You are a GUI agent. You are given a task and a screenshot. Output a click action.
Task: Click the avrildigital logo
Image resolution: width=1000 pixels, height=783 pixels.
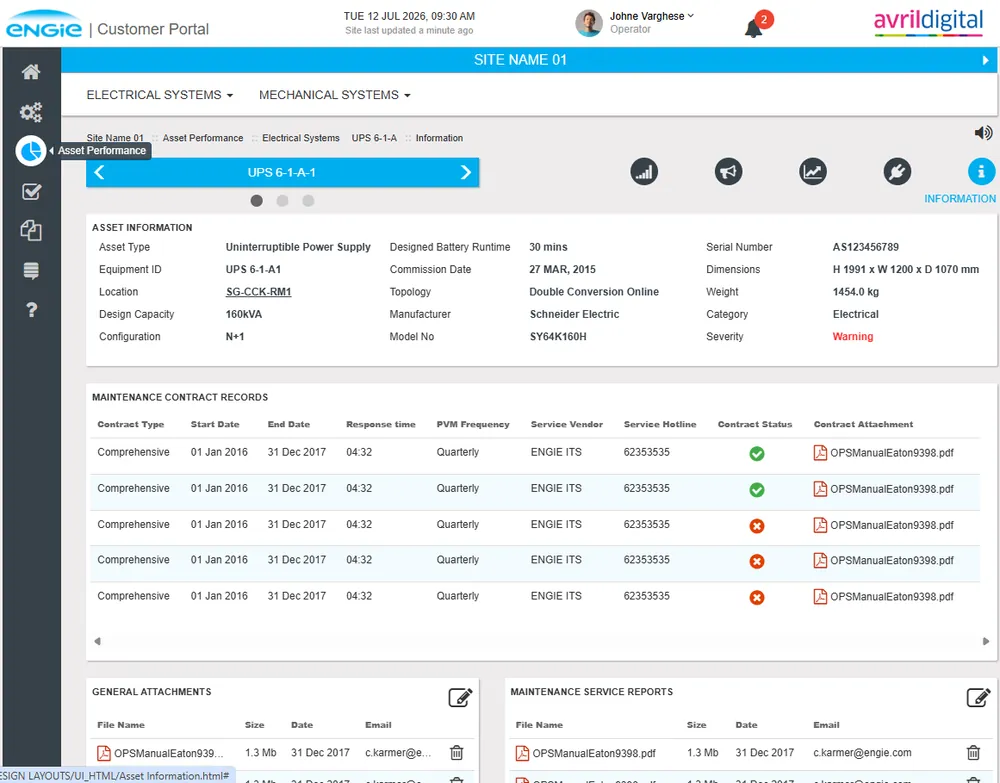pos(929,22)
